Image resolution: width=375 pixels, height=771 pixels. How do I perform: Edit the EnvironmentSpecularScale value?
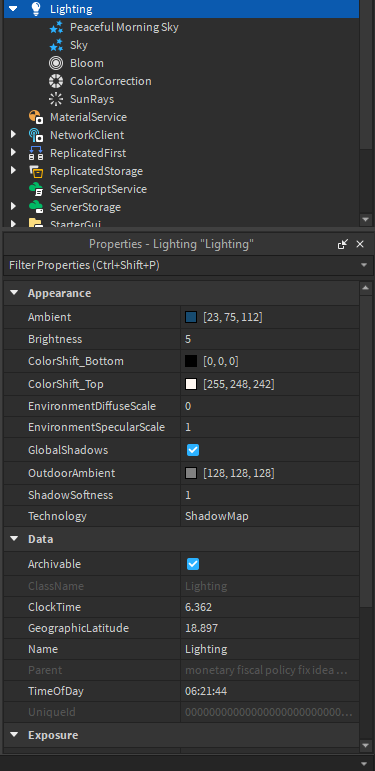tap(269, 427)
